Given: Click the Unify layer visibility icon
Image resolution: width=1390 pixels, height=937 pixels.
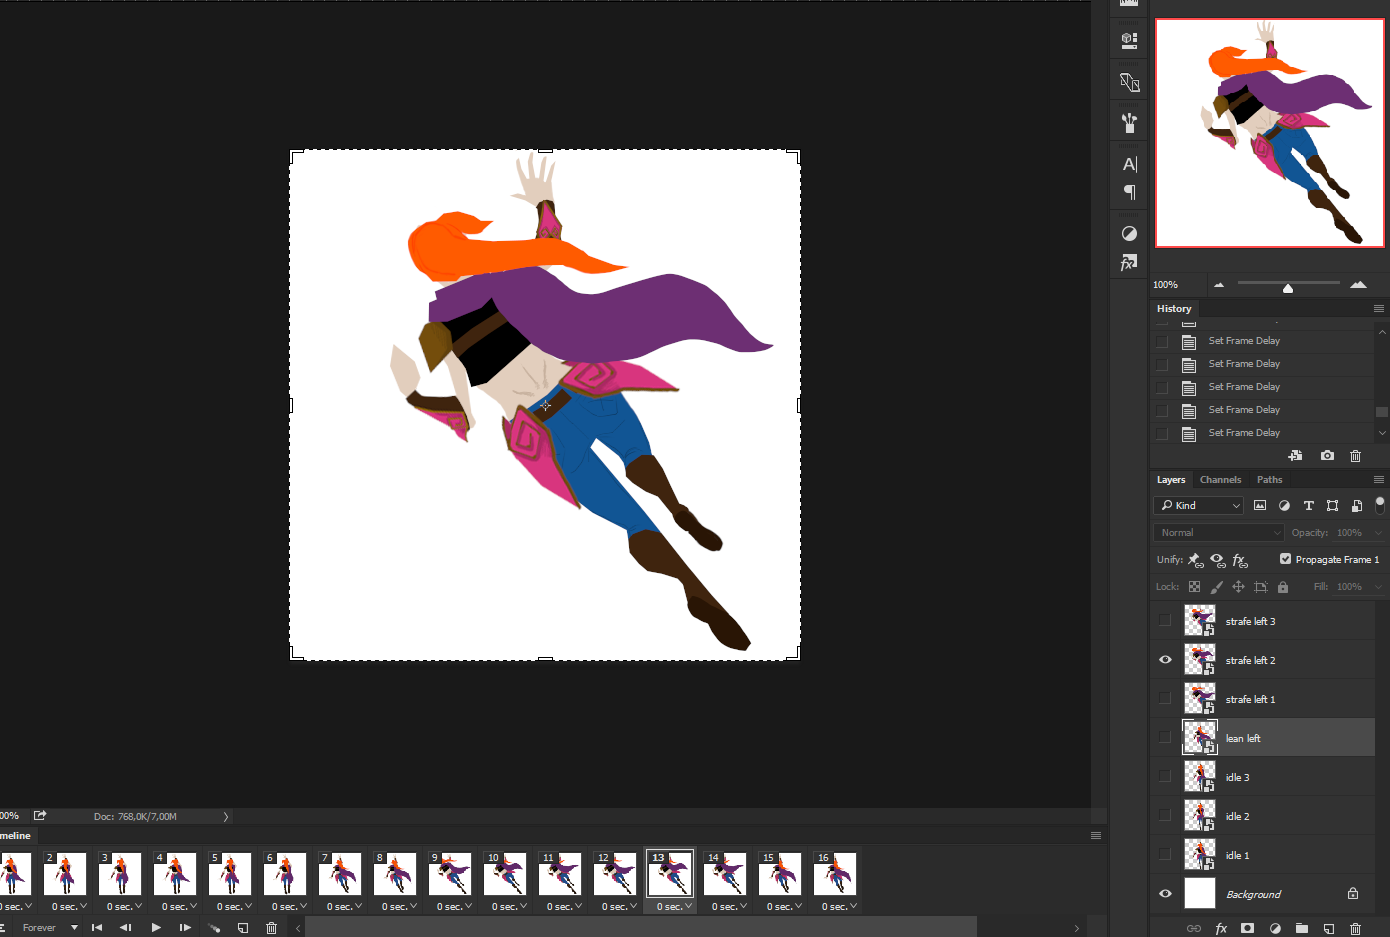Looking at the screenshot, I should [1218, 560].
